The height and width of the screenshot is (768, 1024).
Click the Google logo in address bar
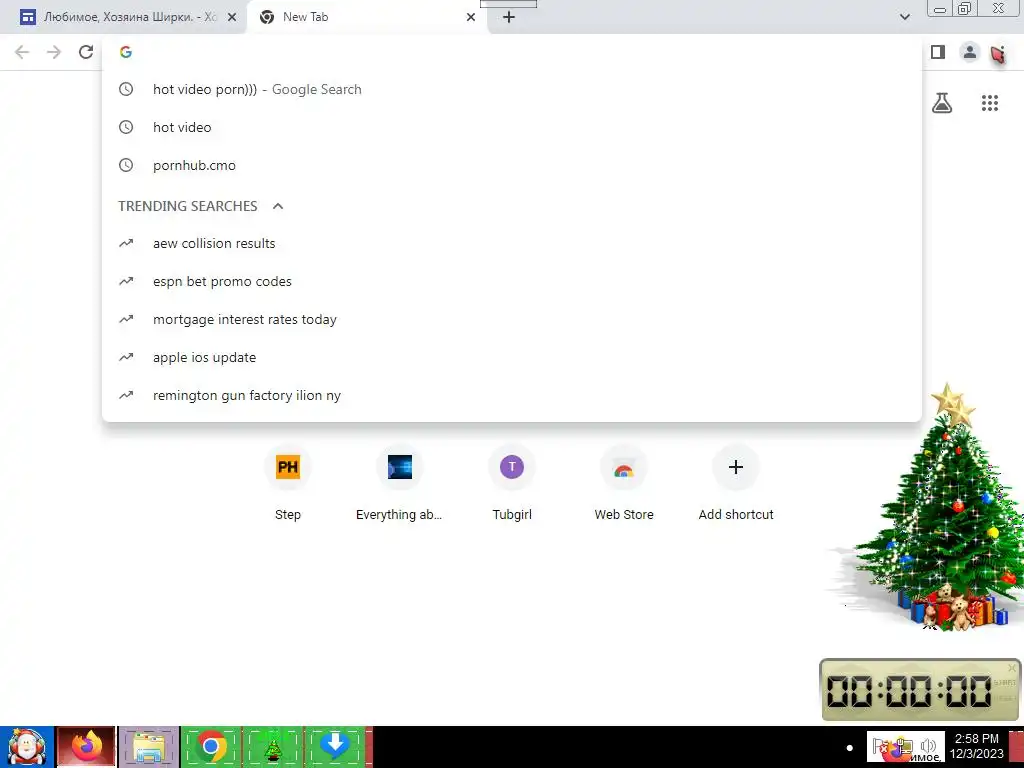(126, 52)
